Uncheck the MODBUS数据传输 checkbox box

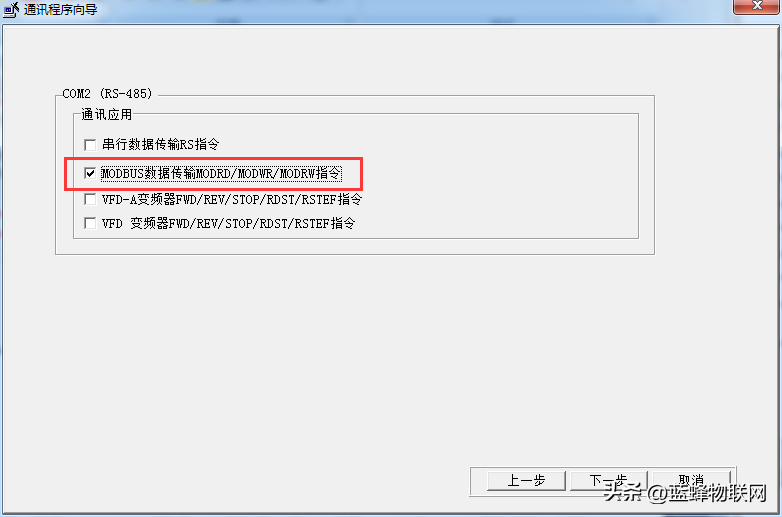[x=90, y=173]
